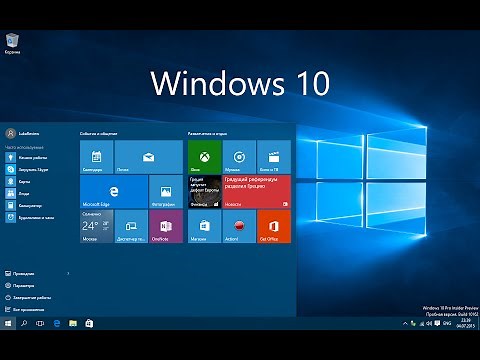Open the Calendar tile
This screenshot has width=480, height=360.
point(97,157)
